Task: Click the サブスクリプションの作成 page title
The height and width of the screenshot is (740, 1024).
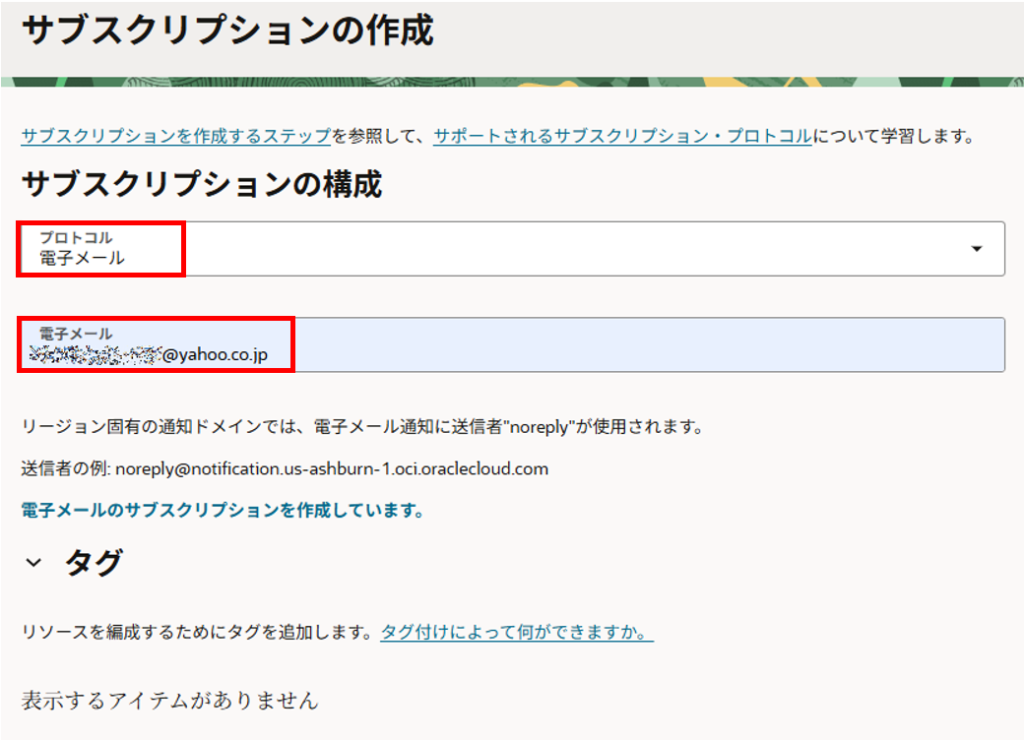Action: 227,31
